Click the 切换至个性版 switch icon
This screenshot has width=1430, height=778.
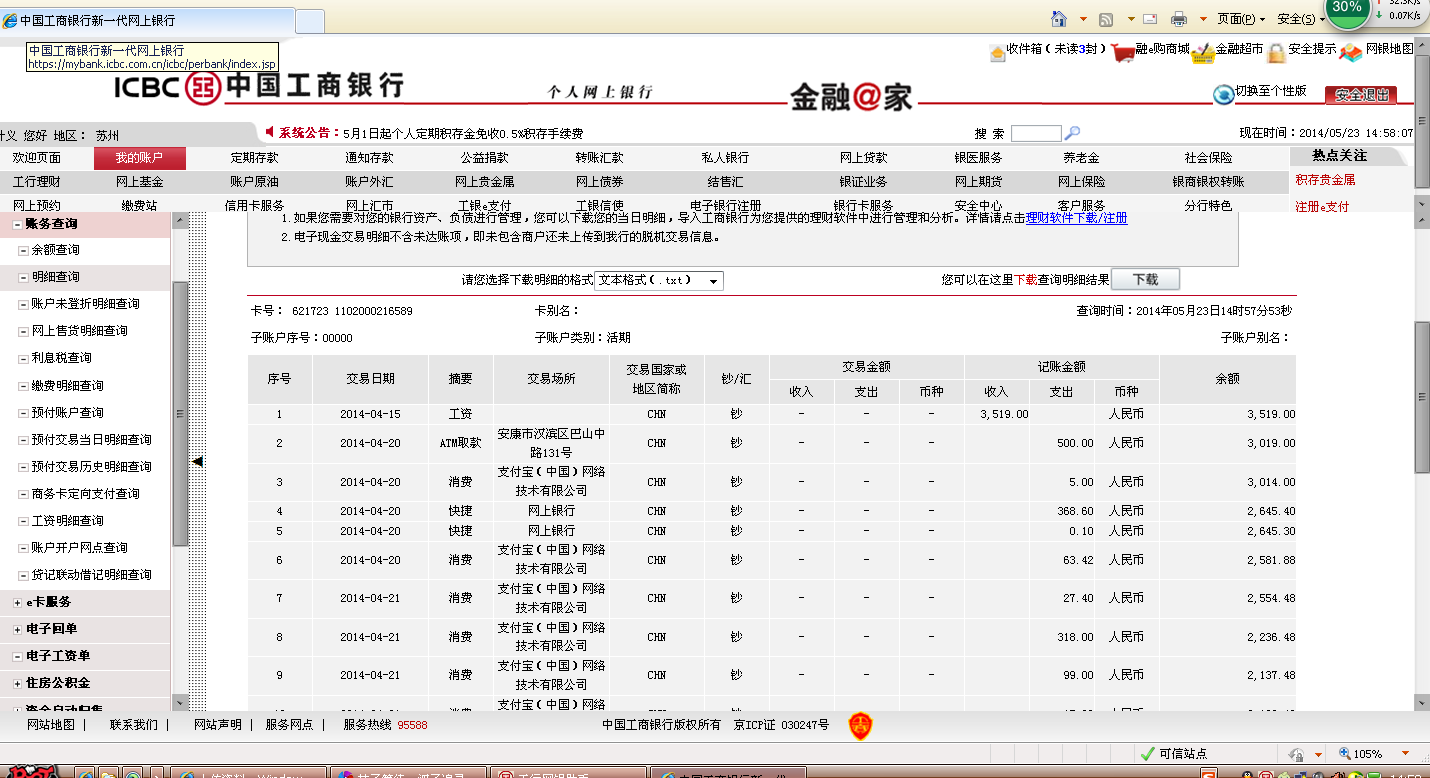[1223, 94]
